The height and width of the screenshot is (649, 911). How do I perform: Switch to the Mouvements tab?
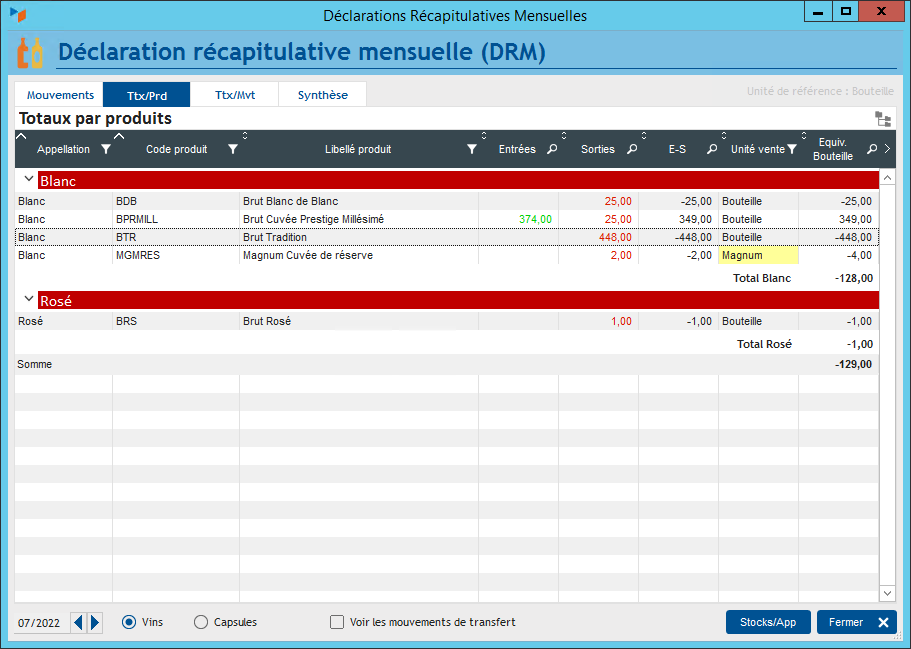(60, 95)
